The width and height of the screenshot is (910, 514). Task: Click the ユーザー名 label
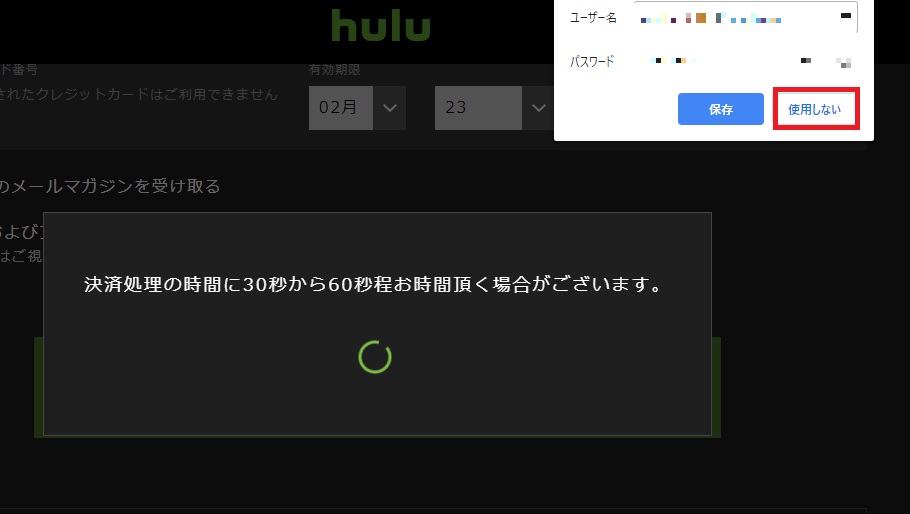click(x=593, y=17)
